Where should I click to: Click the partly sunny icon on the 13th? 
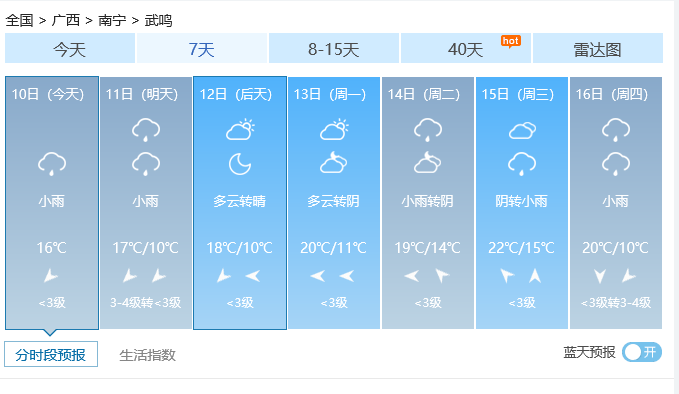(333, 129)
